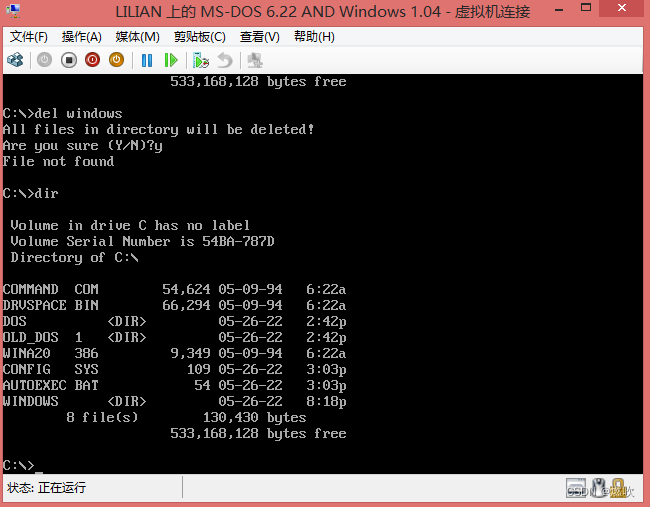The width and height of the screenshot is (650, 507).
Task: Click the OLD_DOS directory row
Action: pos(174,337)
